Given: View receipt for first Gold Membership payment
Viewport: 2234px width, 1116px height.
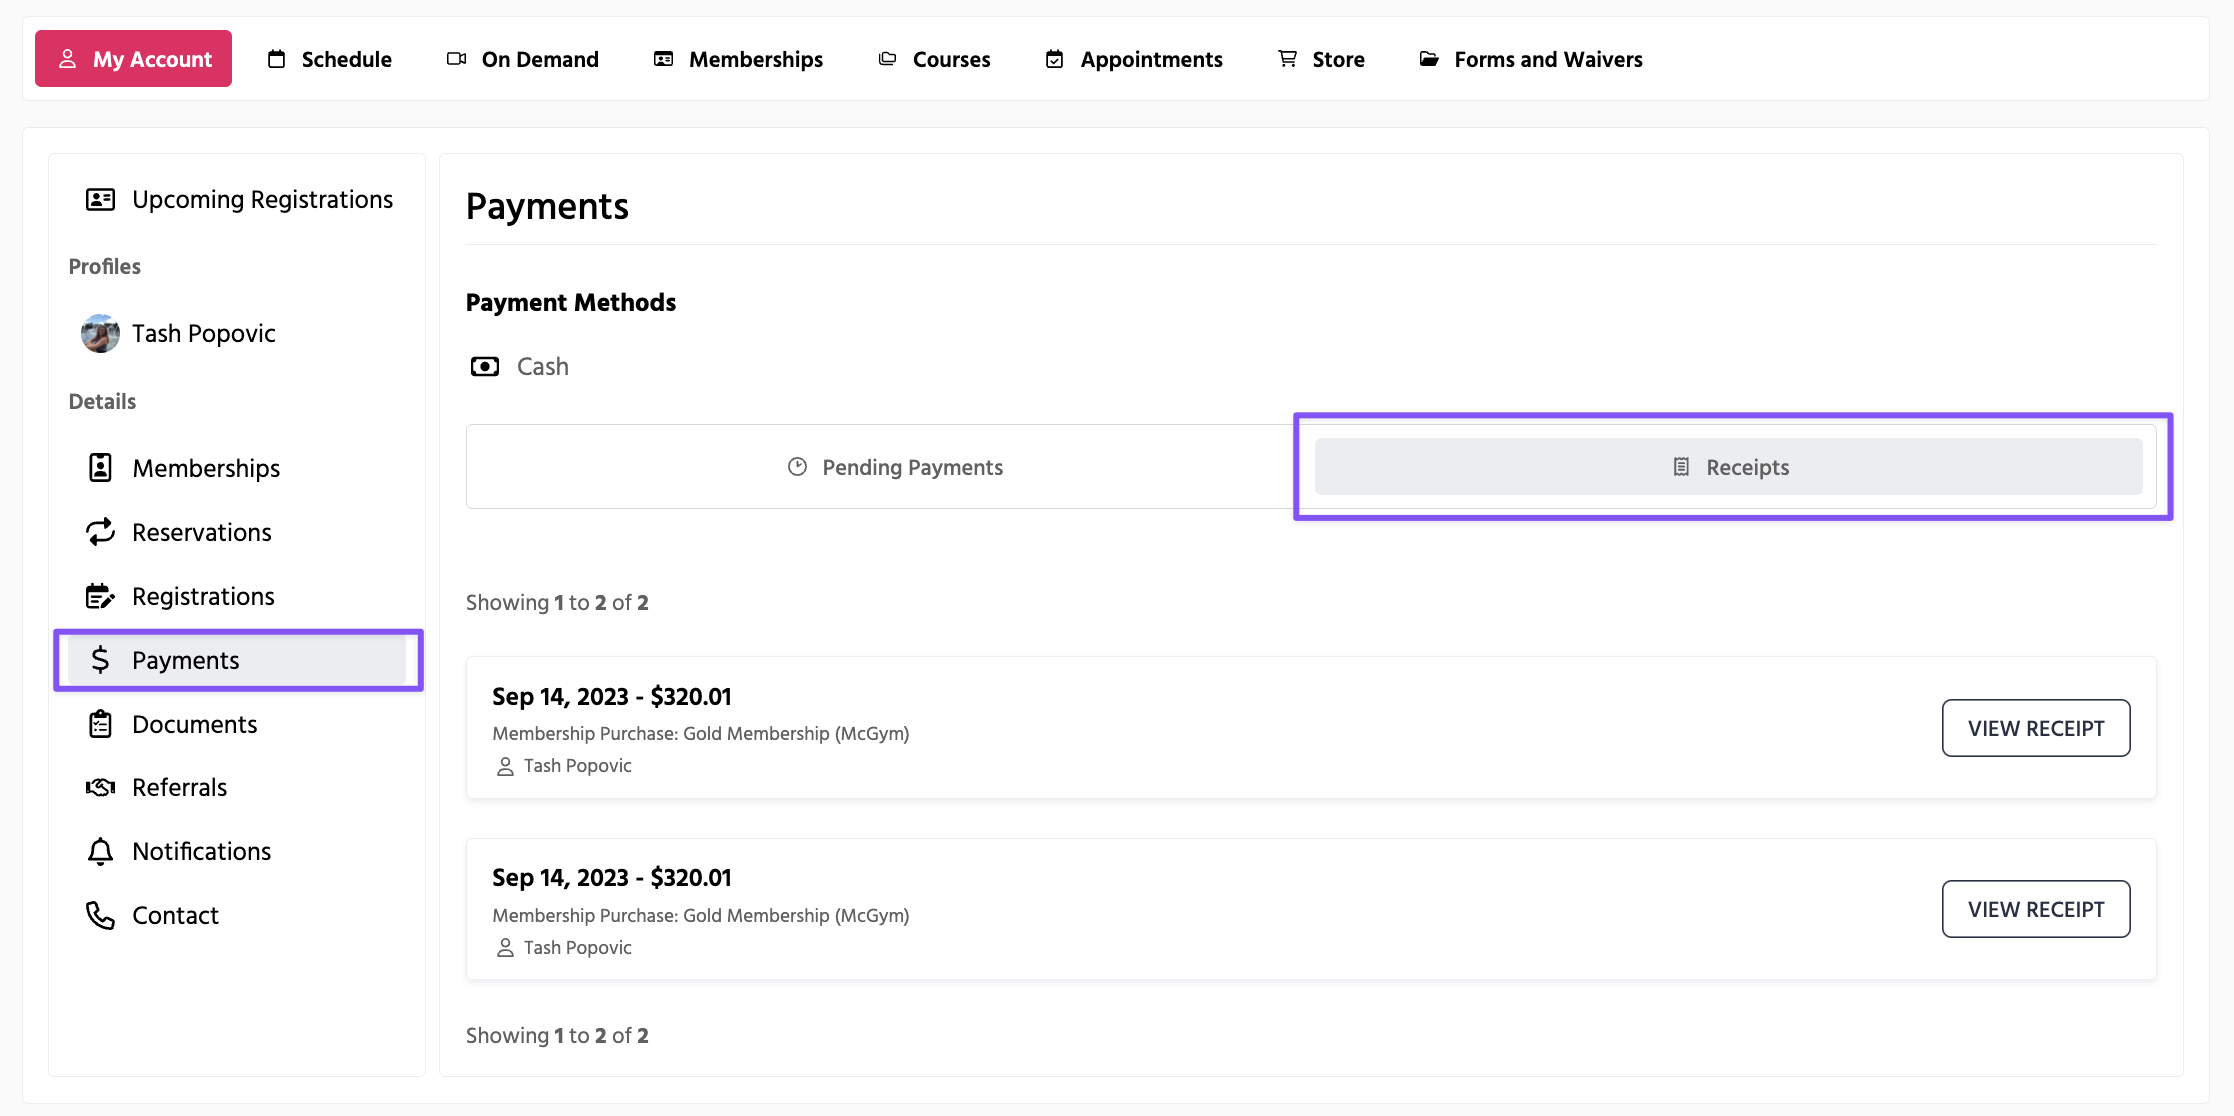Looking at the screenshot, I should [x=2035, y=728].
